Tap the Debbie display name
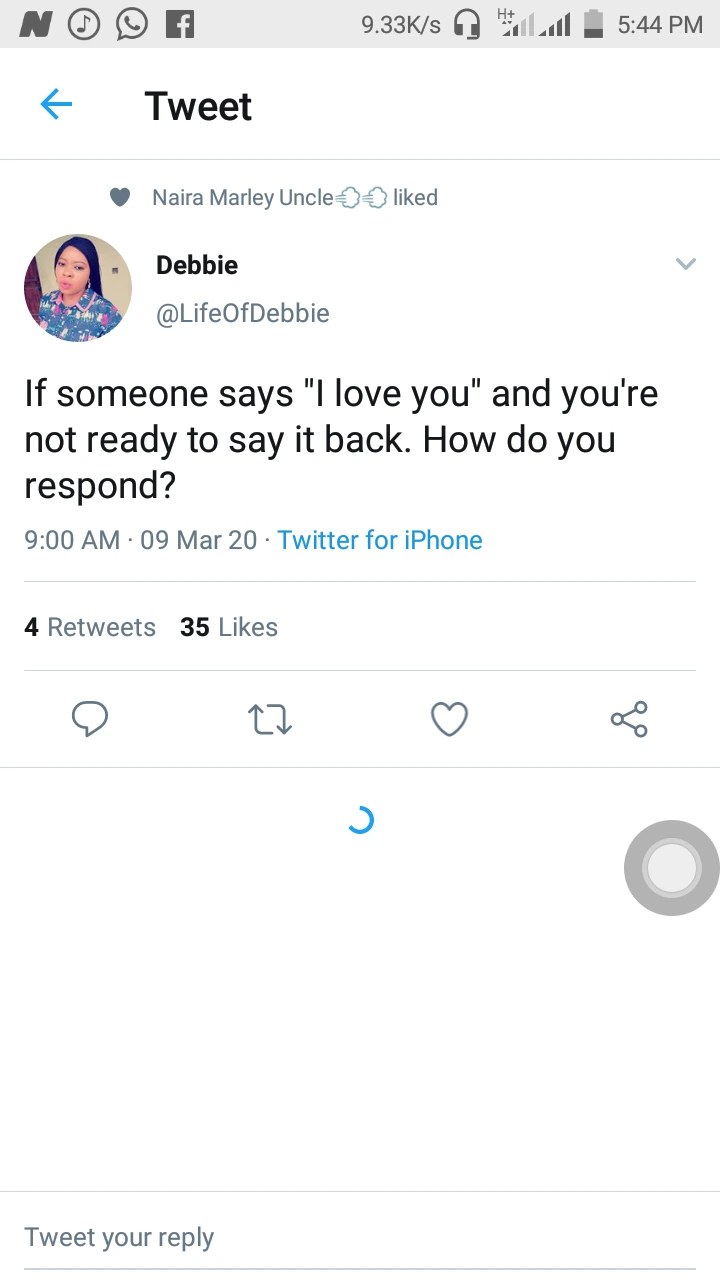Screen dimensions: 720x1280 coord(197,265)
